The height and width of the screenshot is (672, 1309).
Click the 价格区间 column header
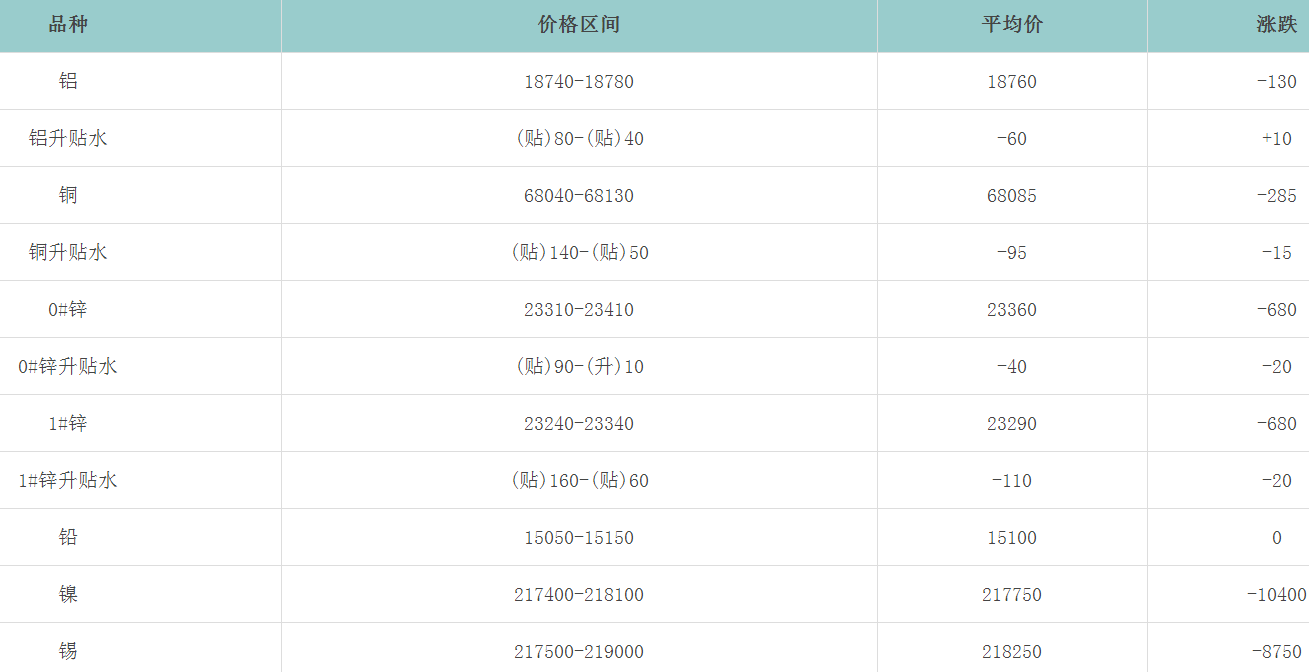point(579,25)
